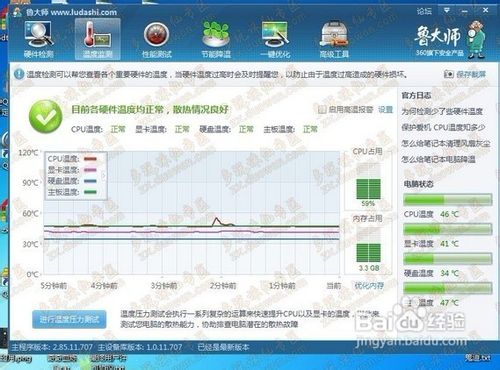Open the title bar dropdown menu arrow
The width and height of the screenshot is (500, 370).
(x=446, y=10)
